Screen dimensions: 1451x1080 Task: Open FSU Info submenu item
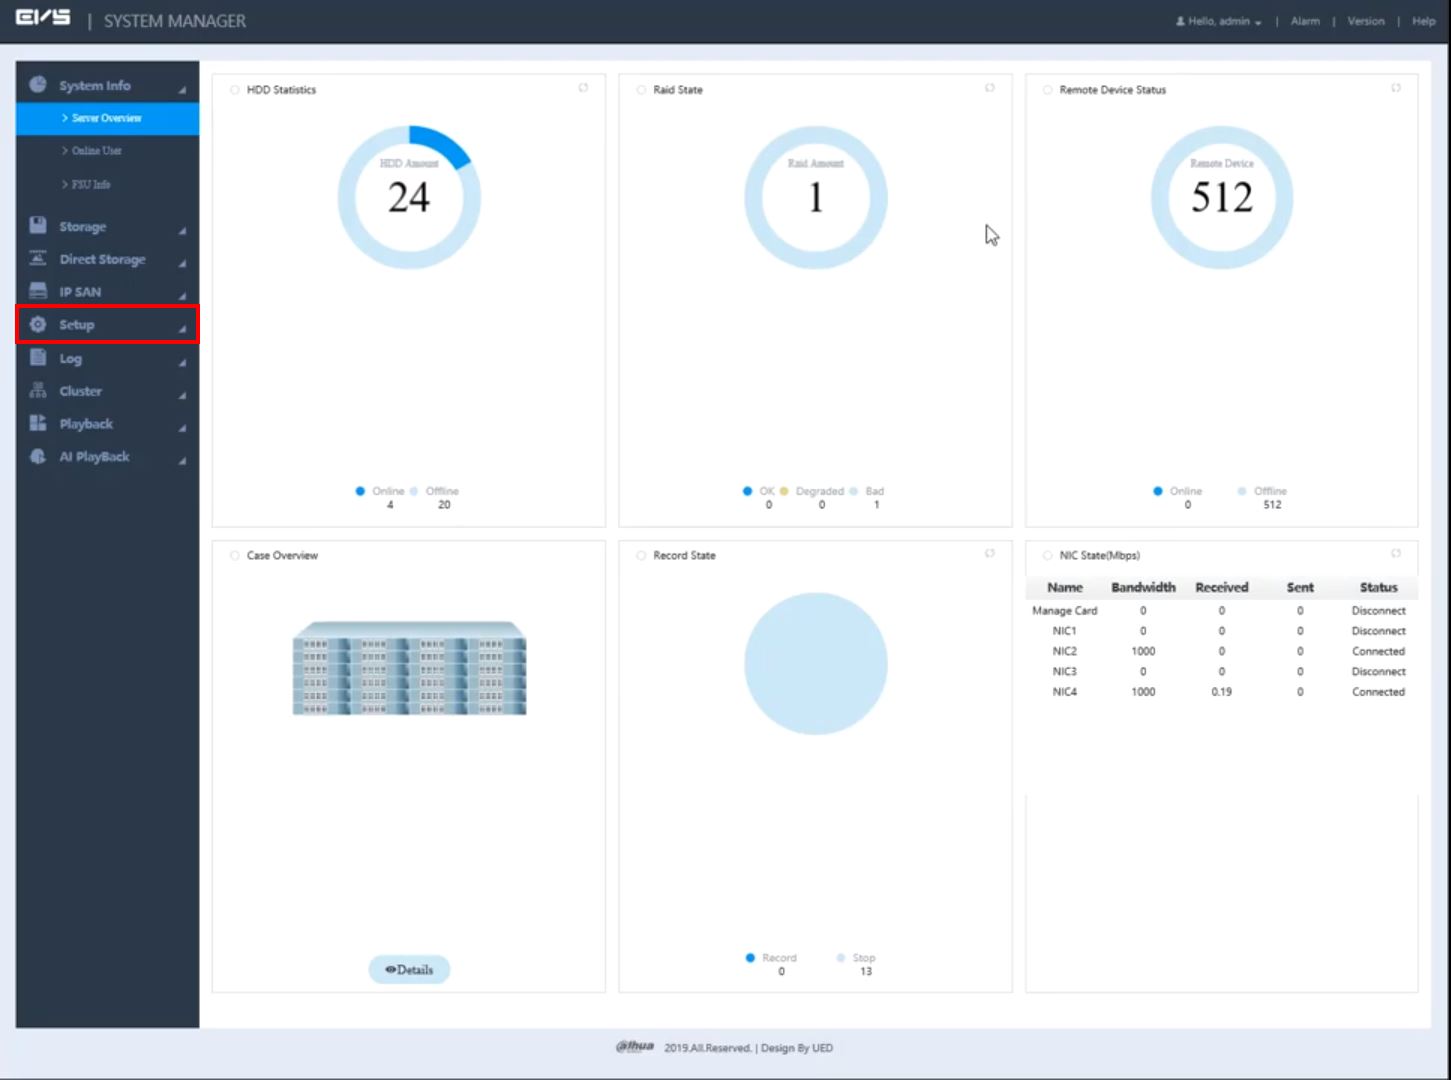(x=90, y=185)
